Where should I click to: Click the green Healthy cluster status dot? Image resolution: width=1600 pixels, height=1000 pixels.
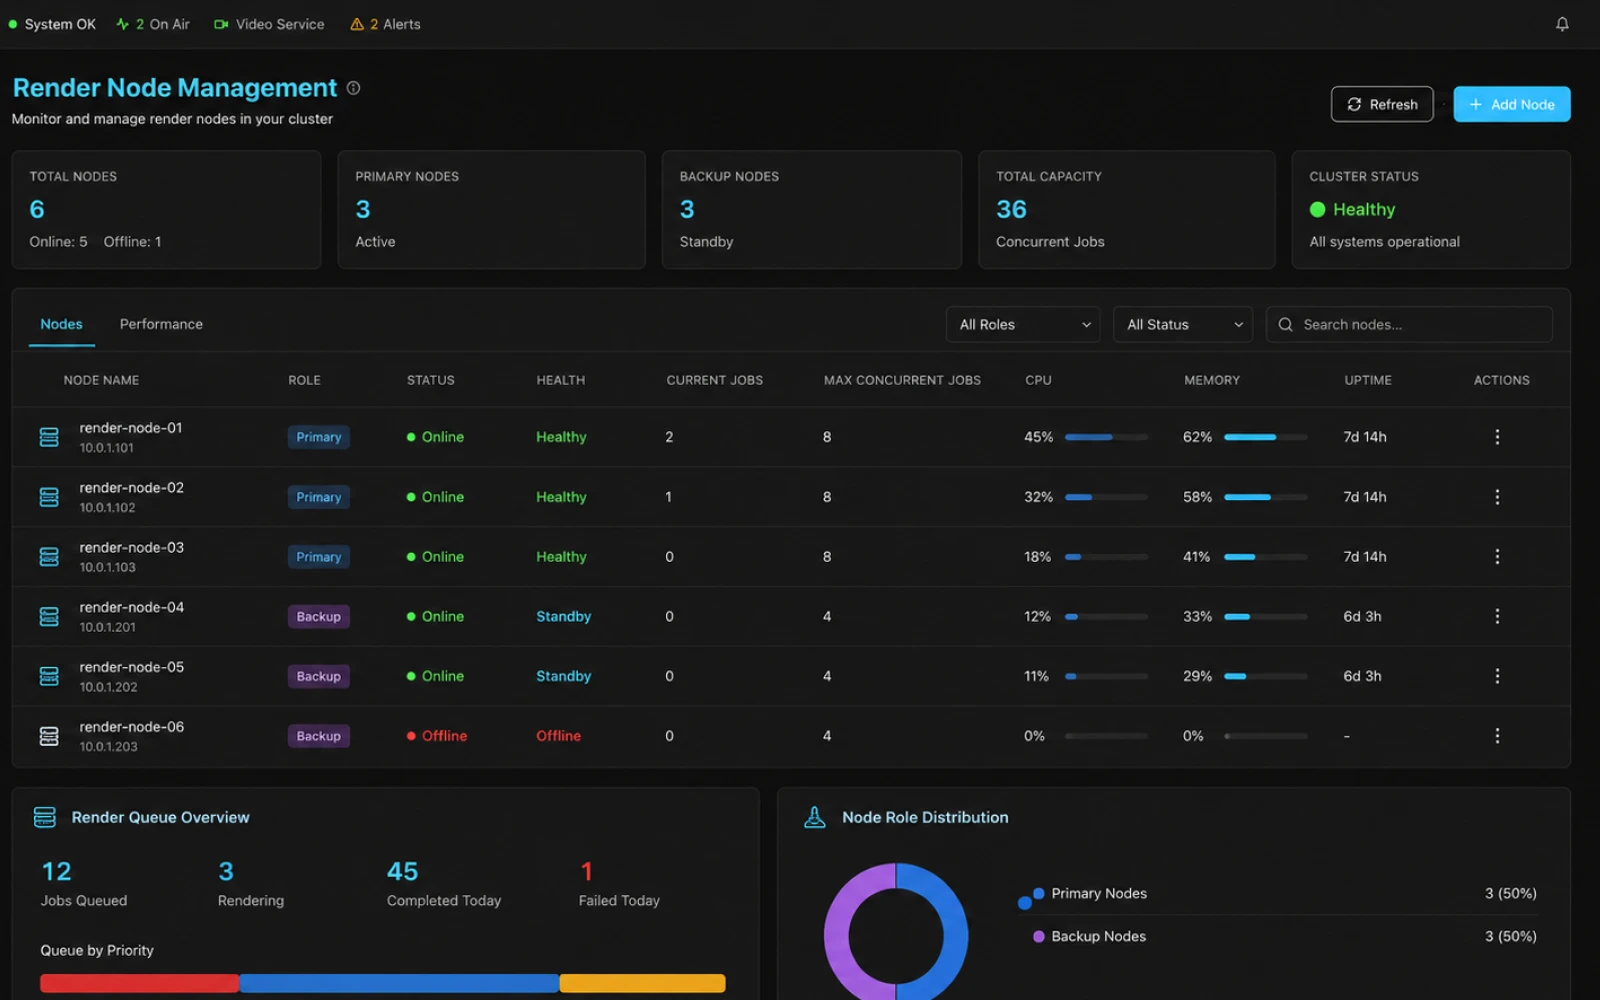click(x=1317, y=209)
